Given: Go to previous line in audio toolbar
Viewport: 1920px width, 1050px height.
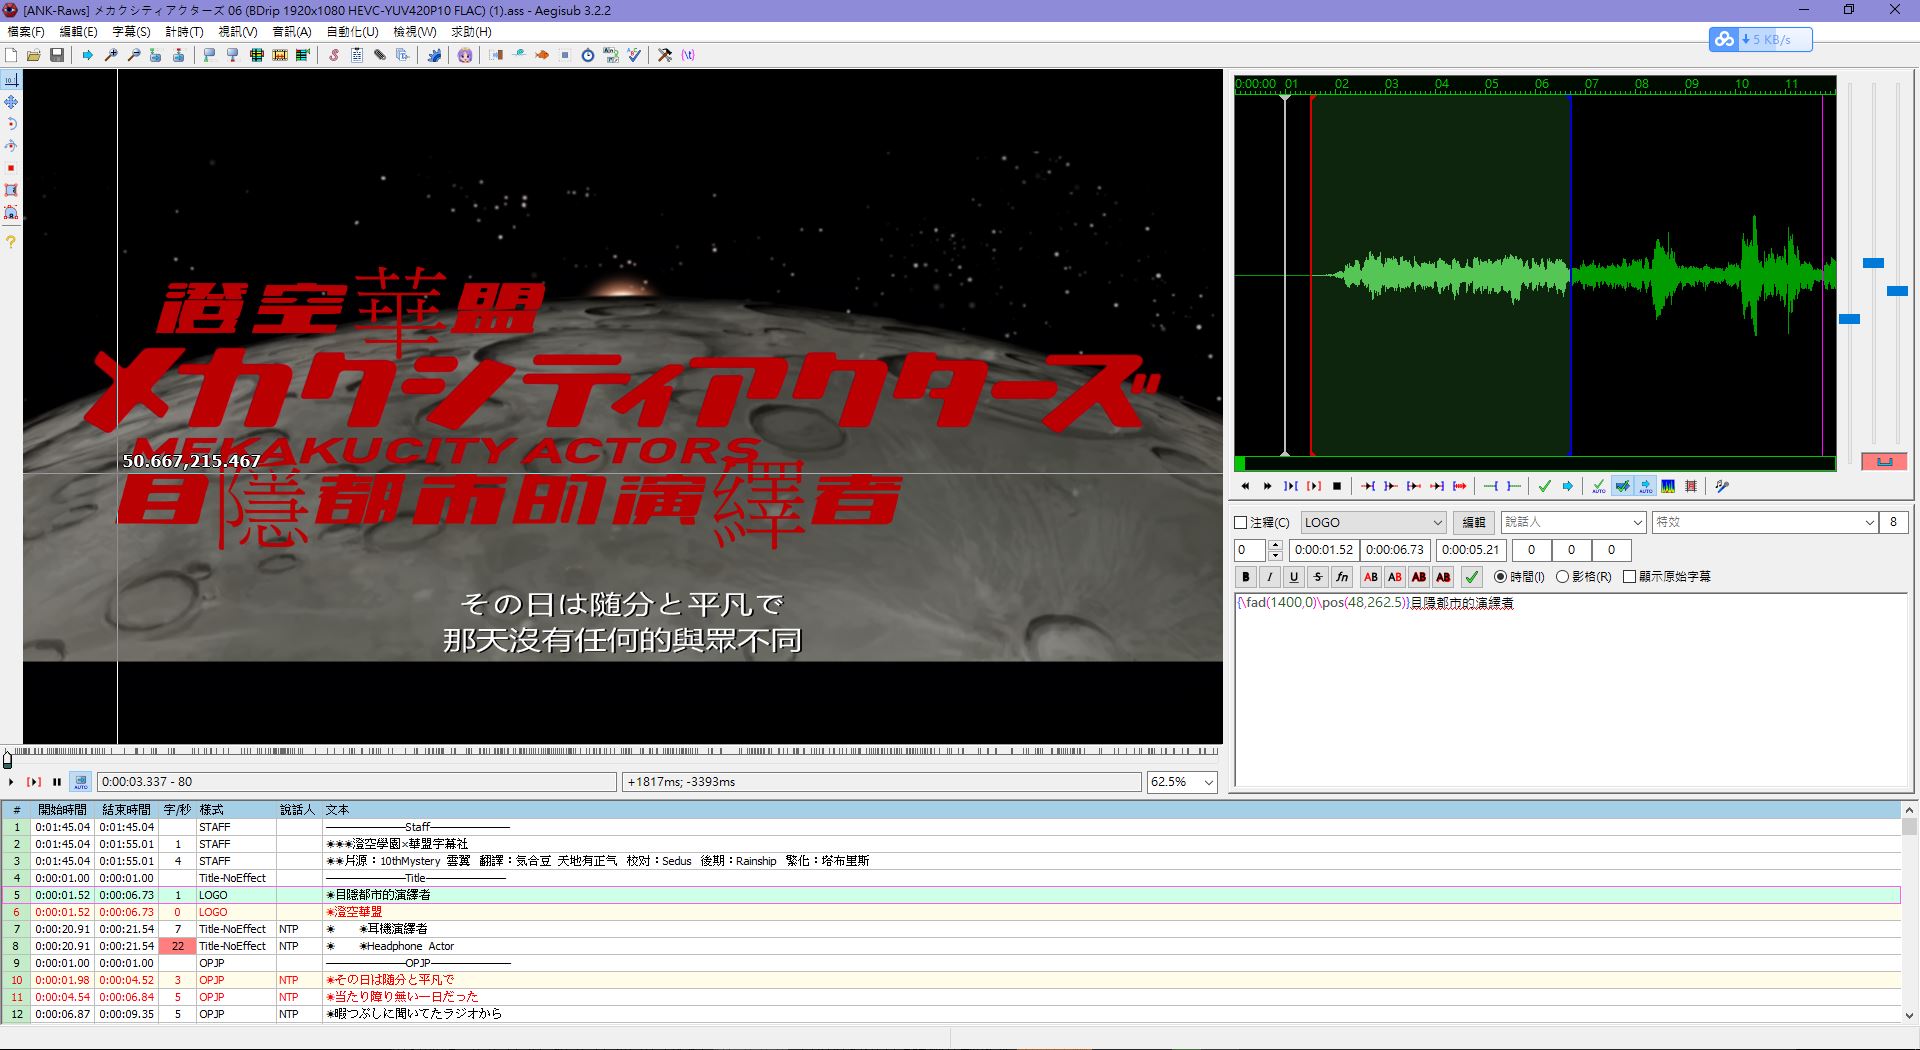Looking at the screenshot, I should click(x=1245, y=486).
